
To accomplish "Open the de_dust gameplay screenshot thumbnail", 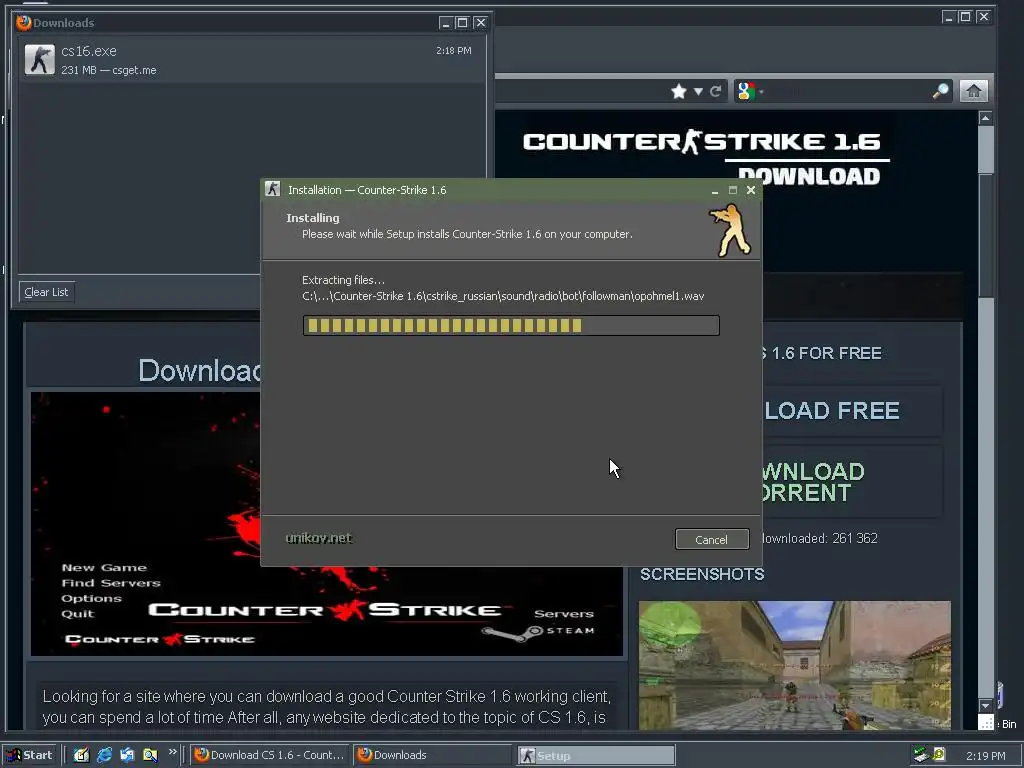I will [x=795, y=665].
